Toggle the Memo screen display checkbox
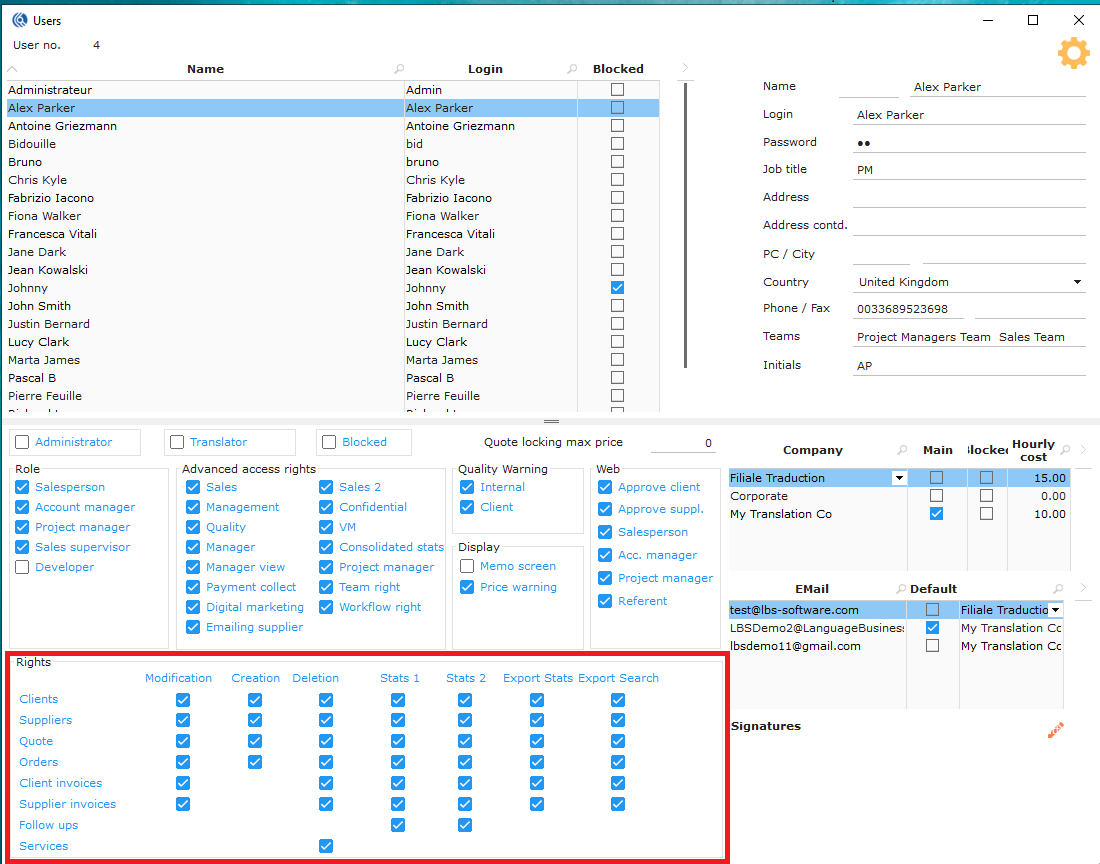Image resolution: width=1100 pixels, height=864 pixels. pos(467,566)
